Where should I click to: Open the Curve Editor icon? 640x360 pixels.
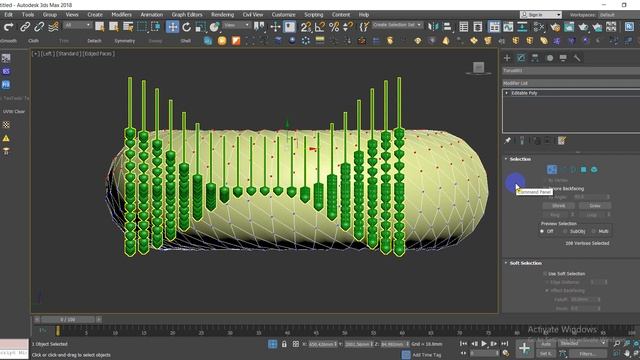(x=508, y=27)
